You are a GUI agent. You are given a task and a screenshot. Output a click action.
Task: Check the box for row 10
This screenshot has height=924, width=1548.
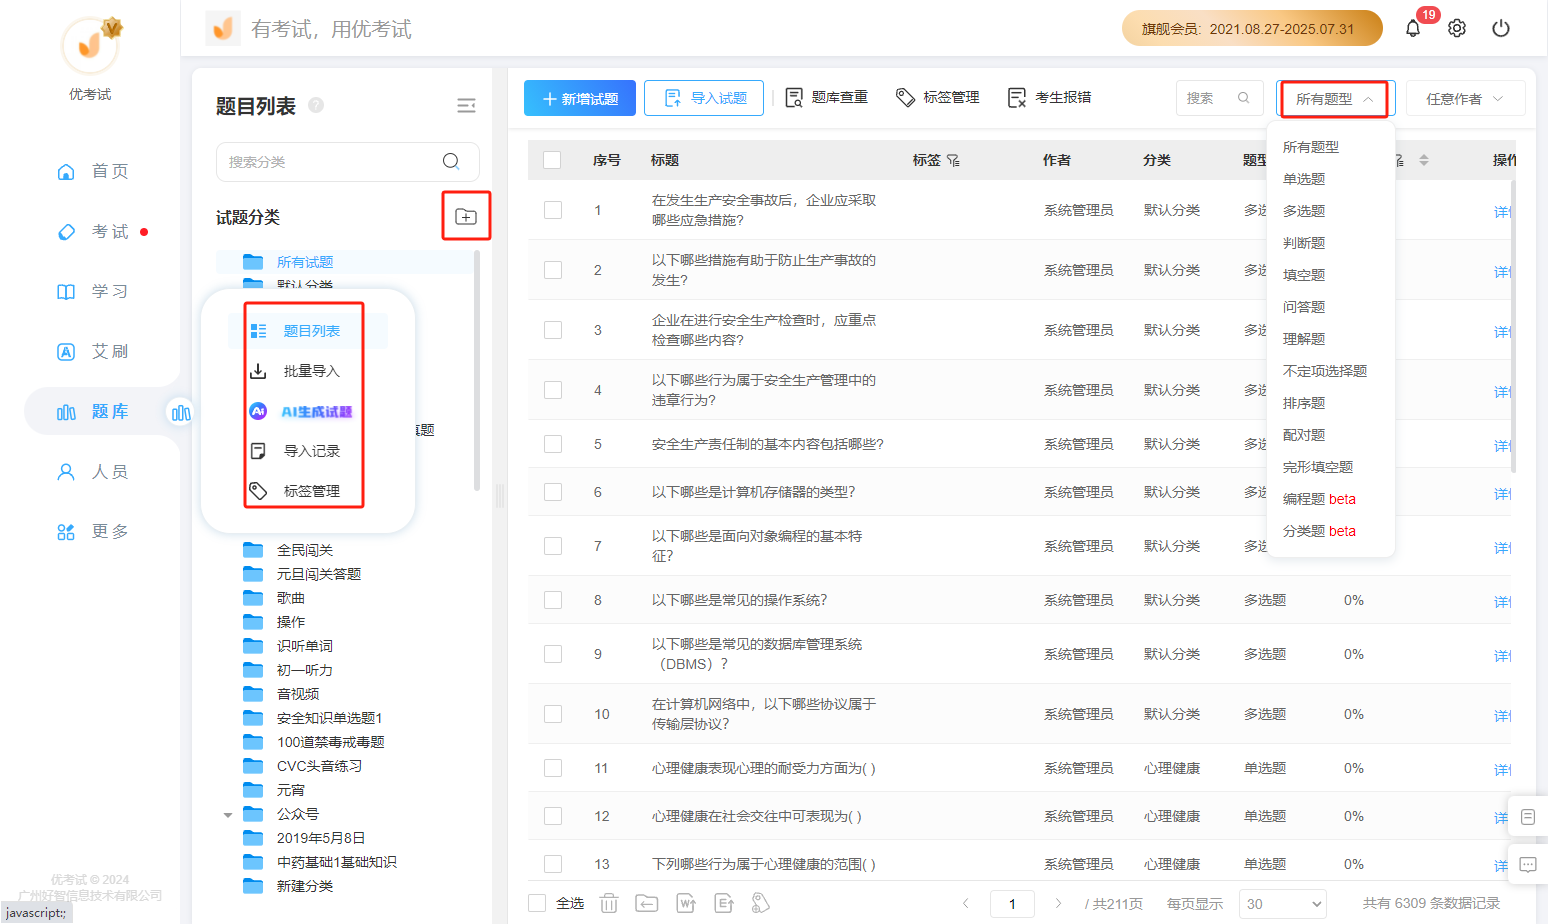tap(553, 714)
